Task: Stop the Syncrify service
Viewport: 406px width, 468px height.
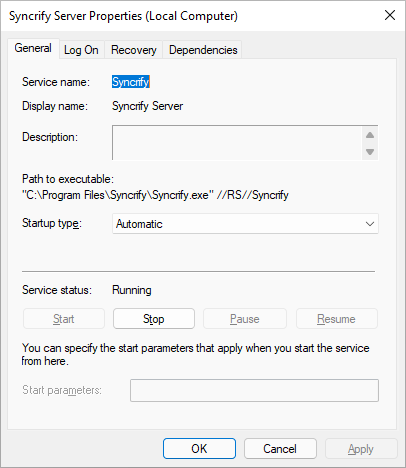Action: [x=154, y=319]
